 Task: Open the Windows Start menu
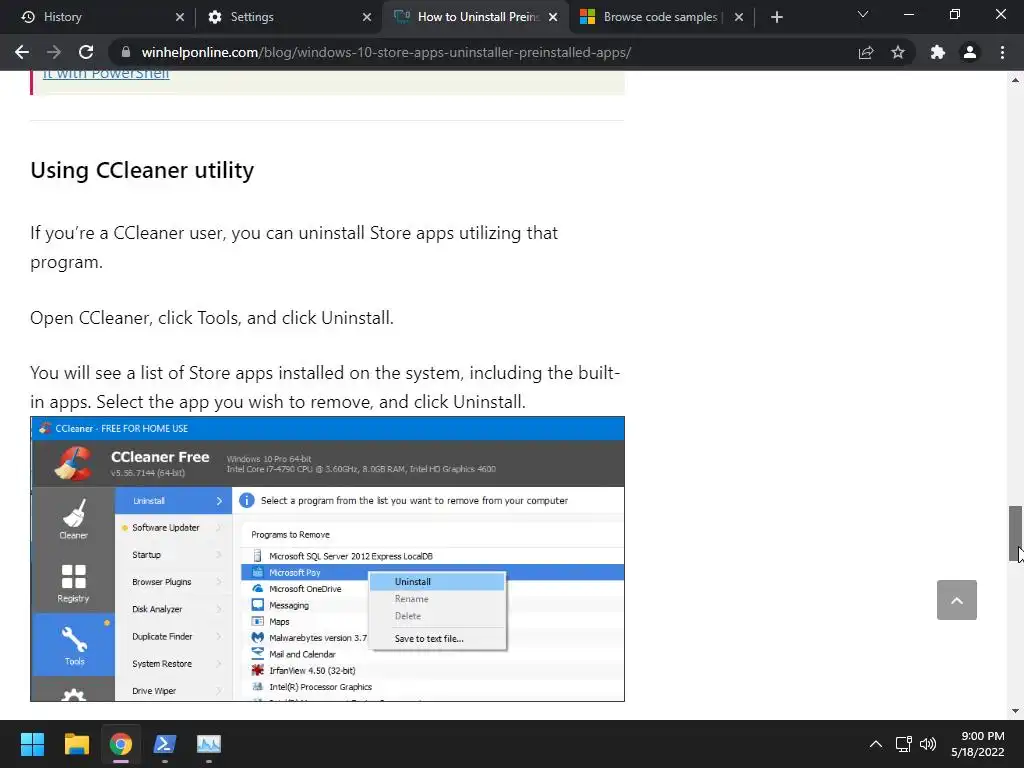coord(32,744)
